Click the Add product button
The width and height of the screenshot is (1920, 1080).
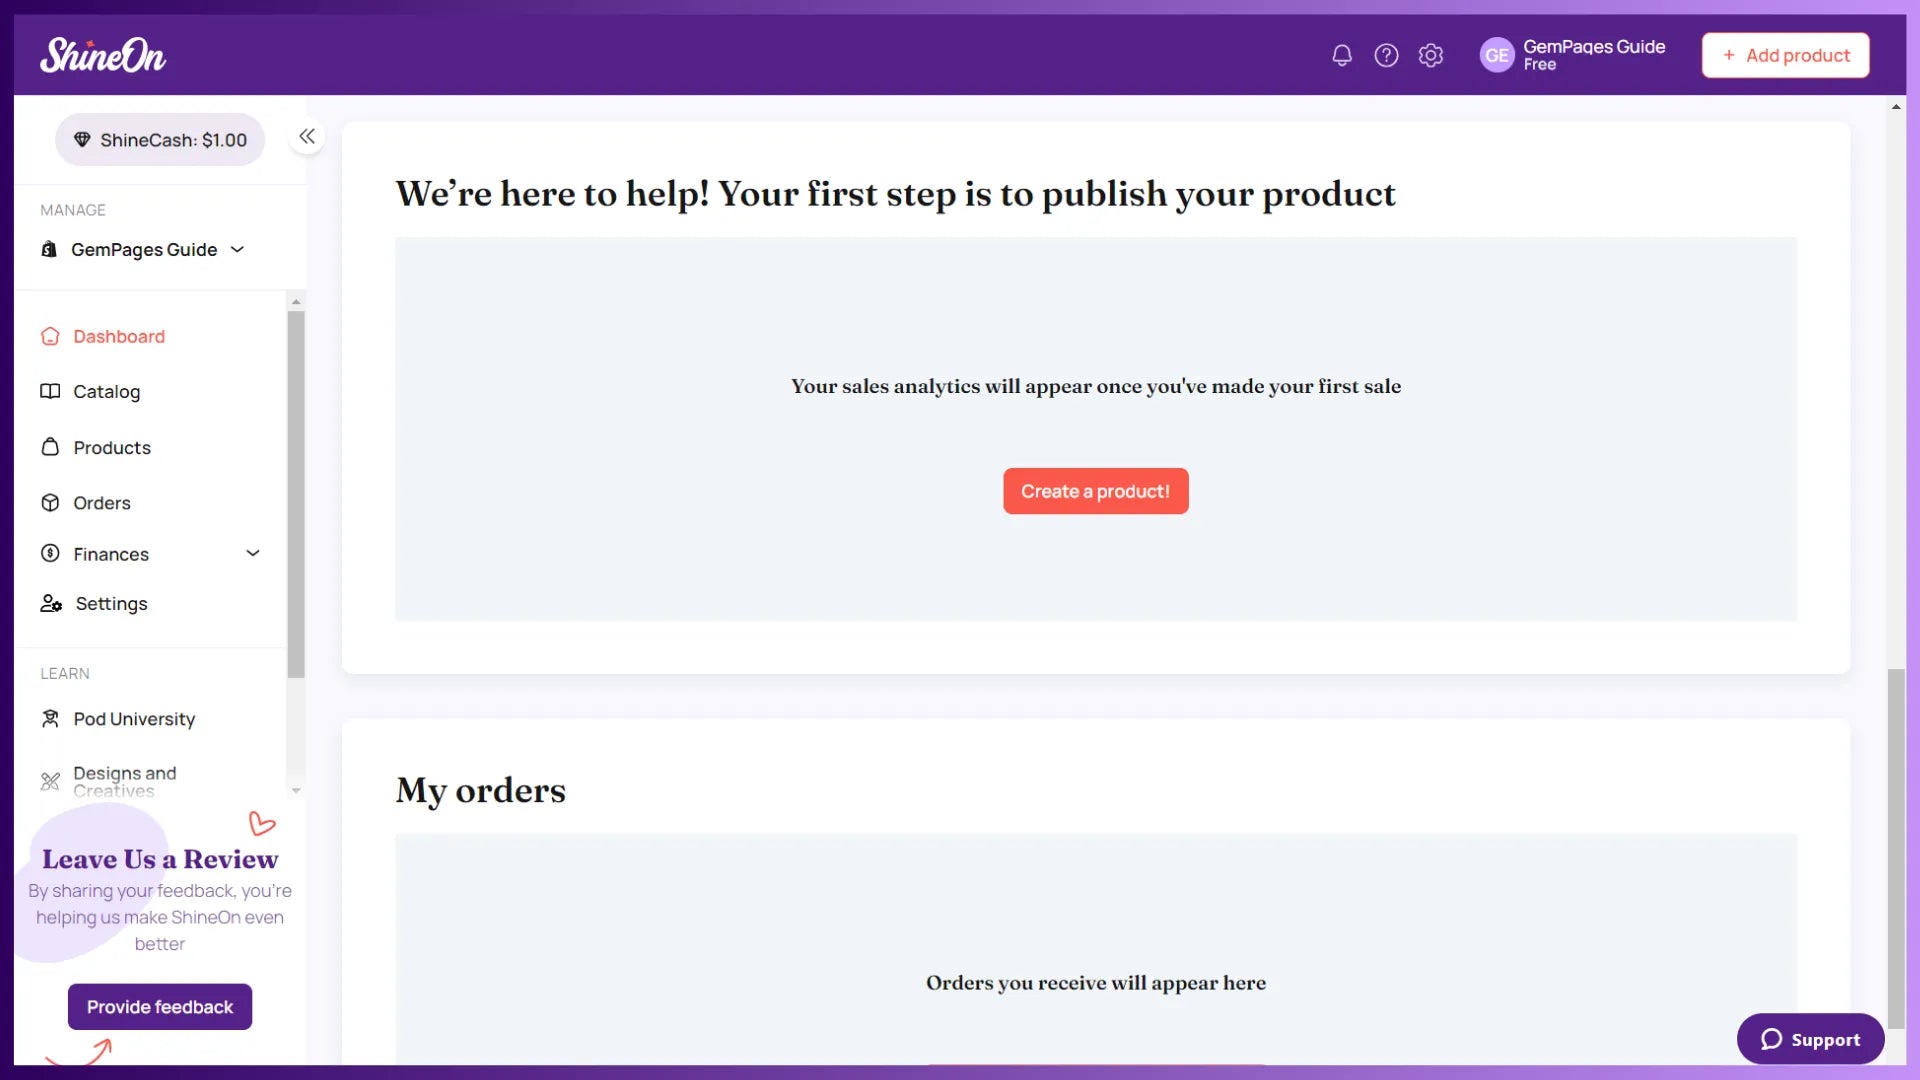click(1785, 55)
